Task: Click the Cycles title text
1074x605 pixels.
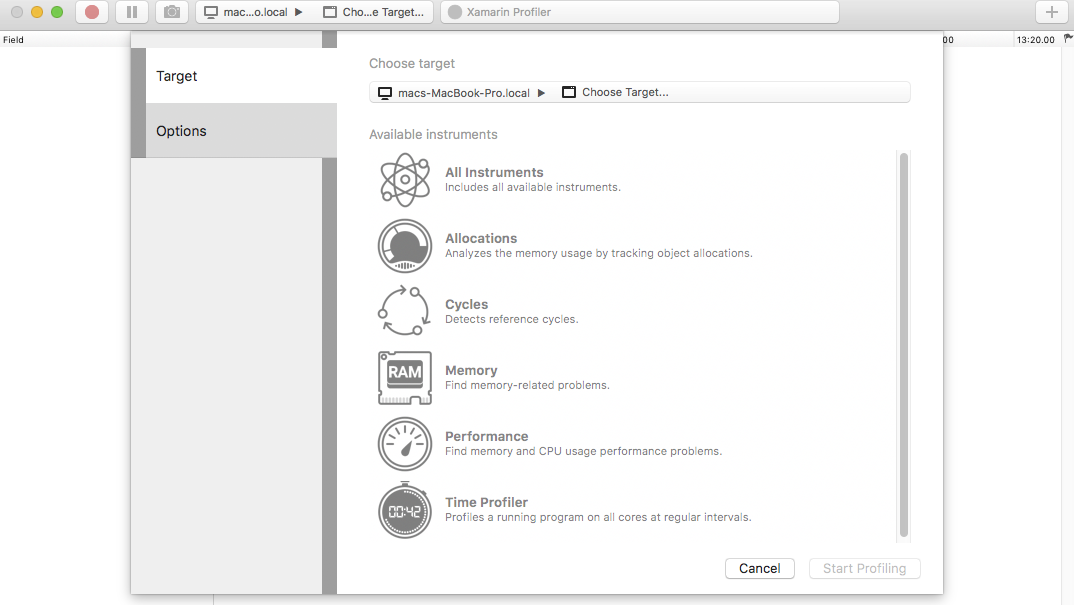Action: tap(466, 304)
